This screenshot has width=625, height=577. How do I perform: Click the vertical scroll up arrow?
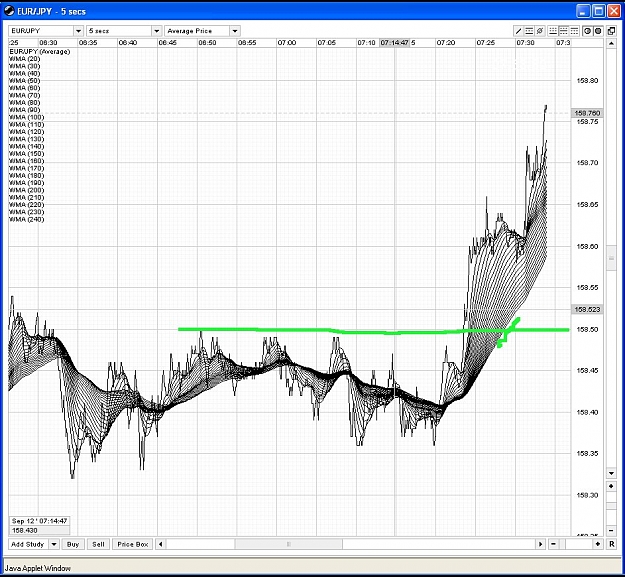(611, 43)
